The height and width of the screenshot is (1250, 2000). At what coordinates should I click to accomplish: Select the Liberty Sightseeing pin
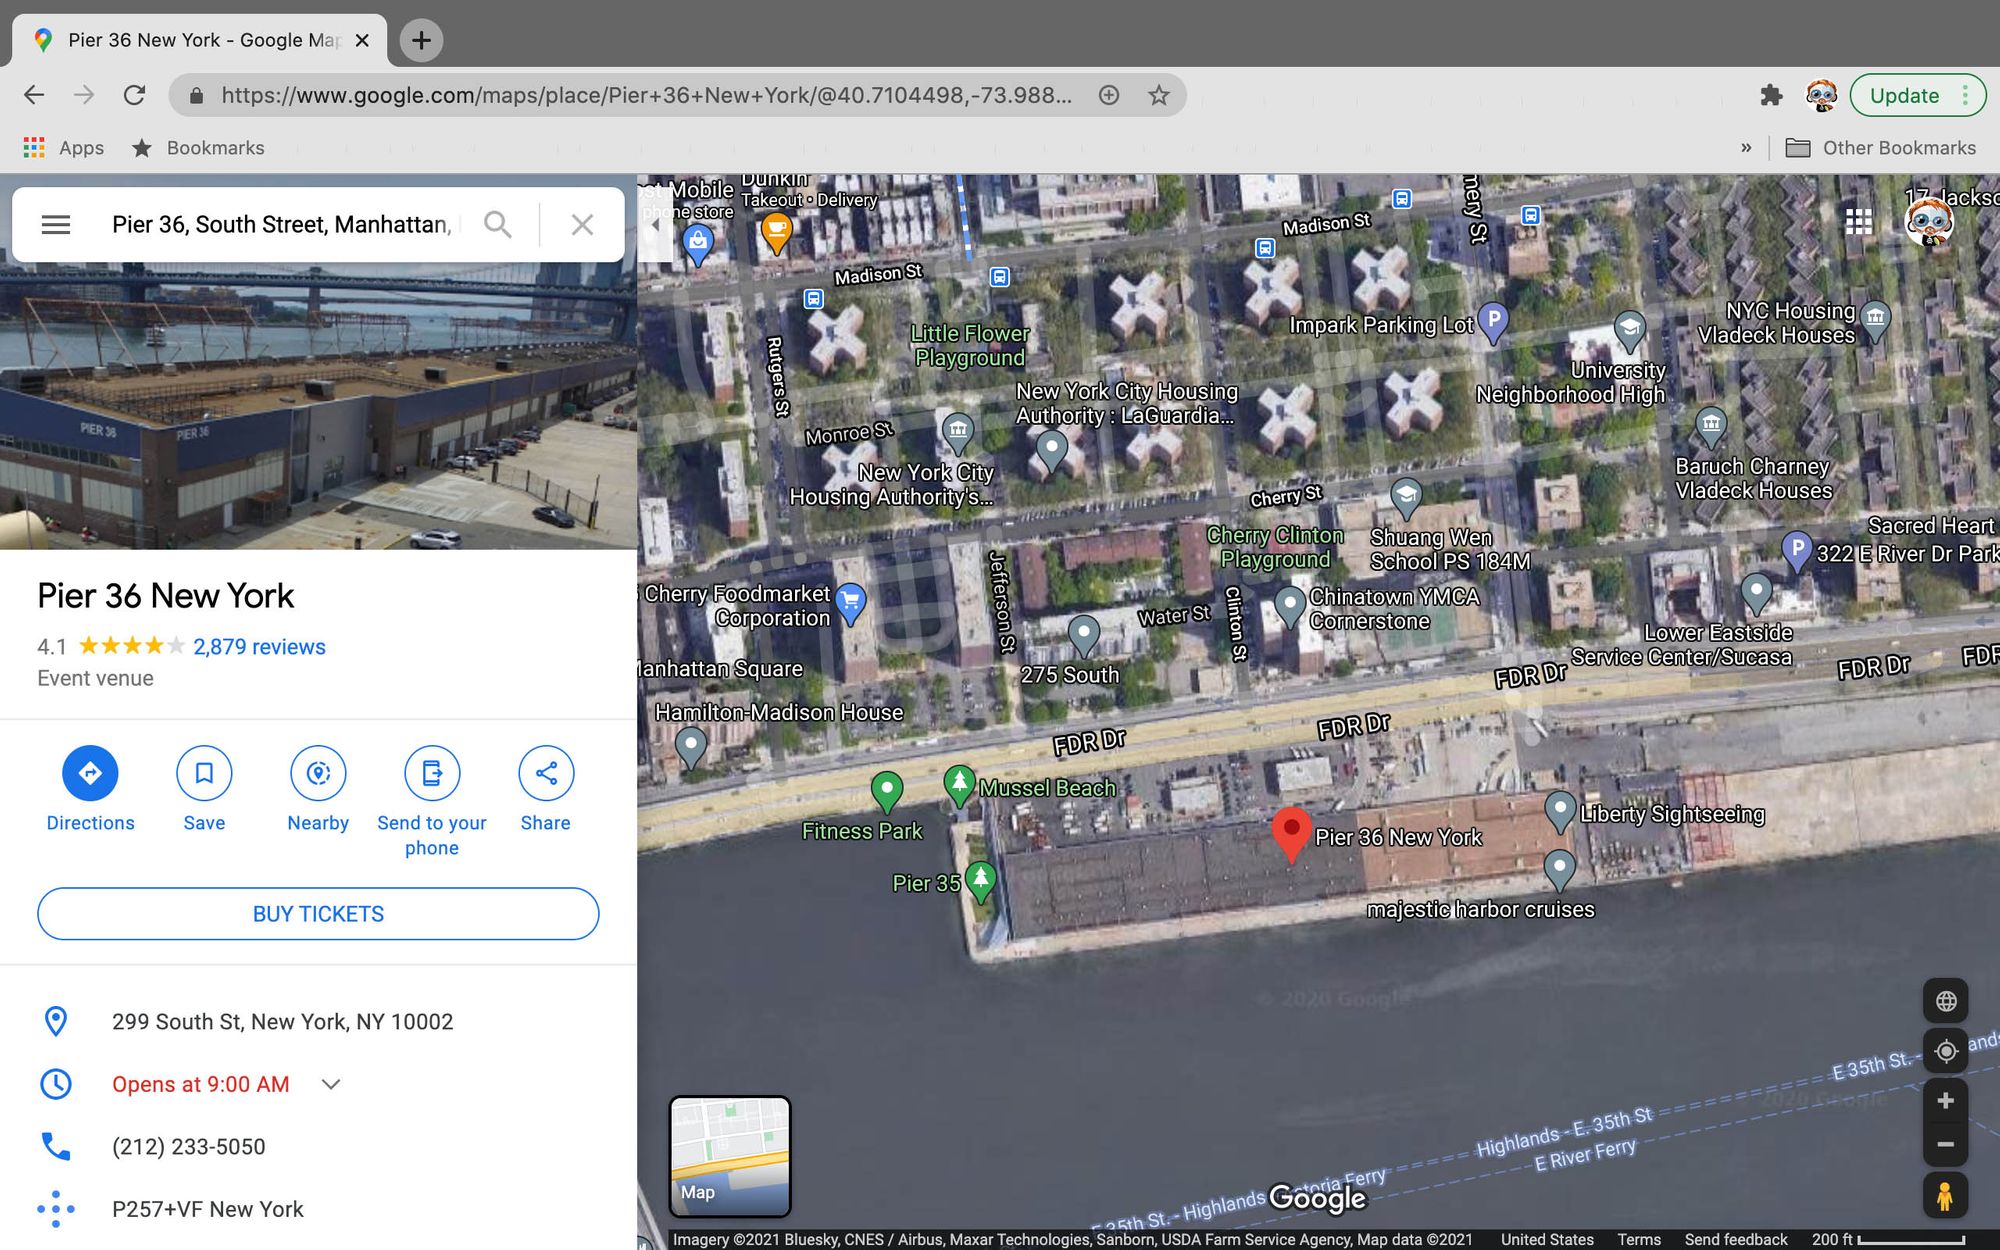1560,811
